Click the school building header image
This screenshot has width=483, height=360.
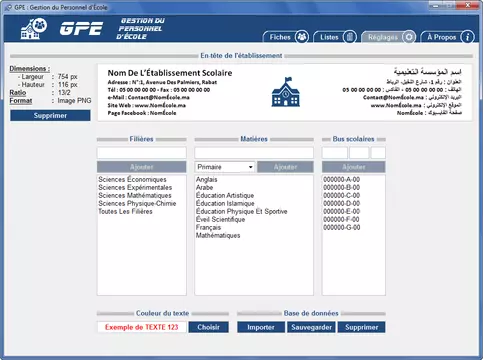[x=286, y=92]
